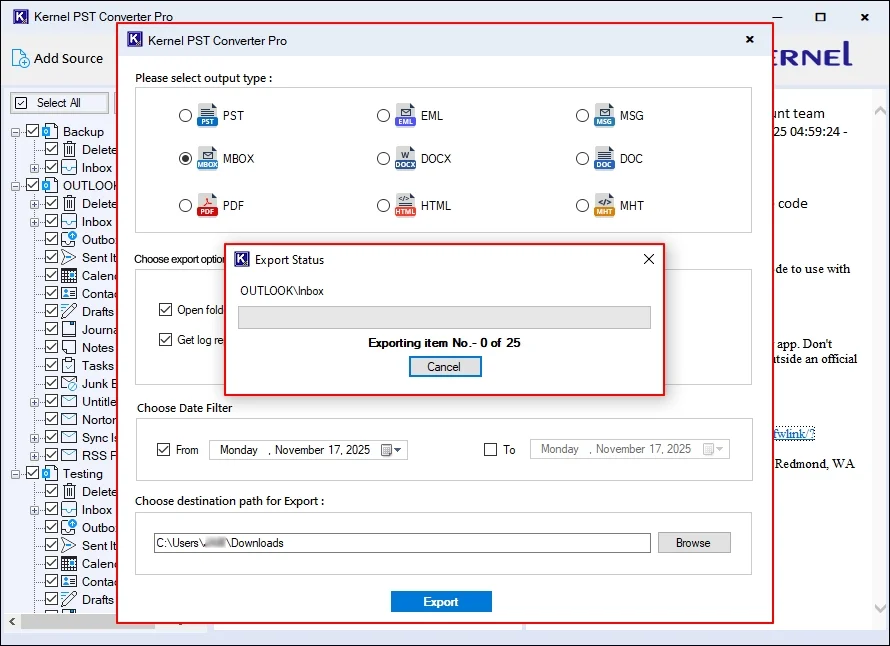Toggle the Select All checkbox

(22, 103)
